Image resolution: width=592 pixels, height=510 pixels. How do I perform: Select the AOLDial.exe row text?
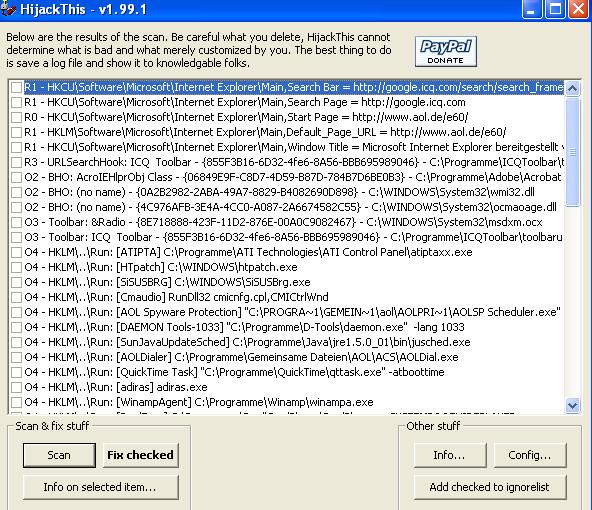pyautogui.click(x=241, y=357)
